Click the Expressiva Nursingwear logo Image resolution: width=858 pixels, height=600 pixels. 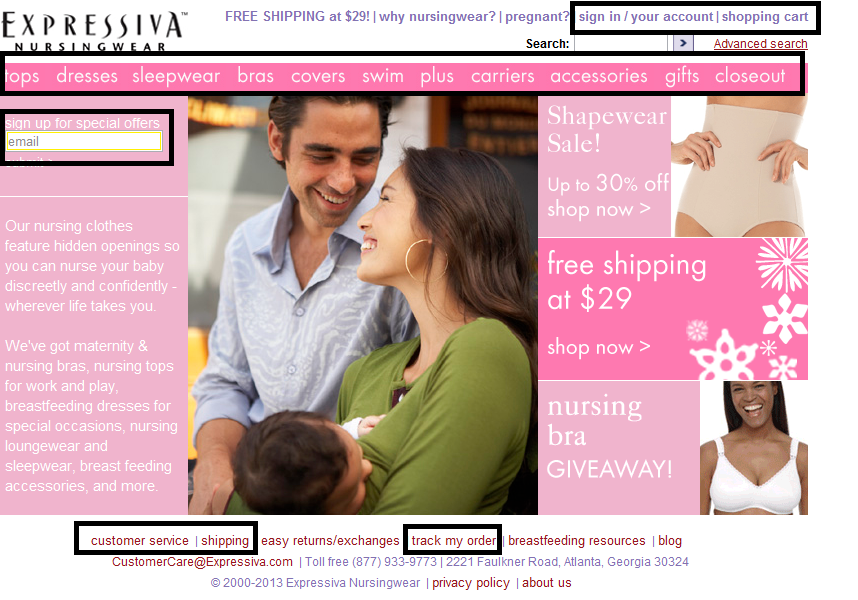tap(94, 32)
